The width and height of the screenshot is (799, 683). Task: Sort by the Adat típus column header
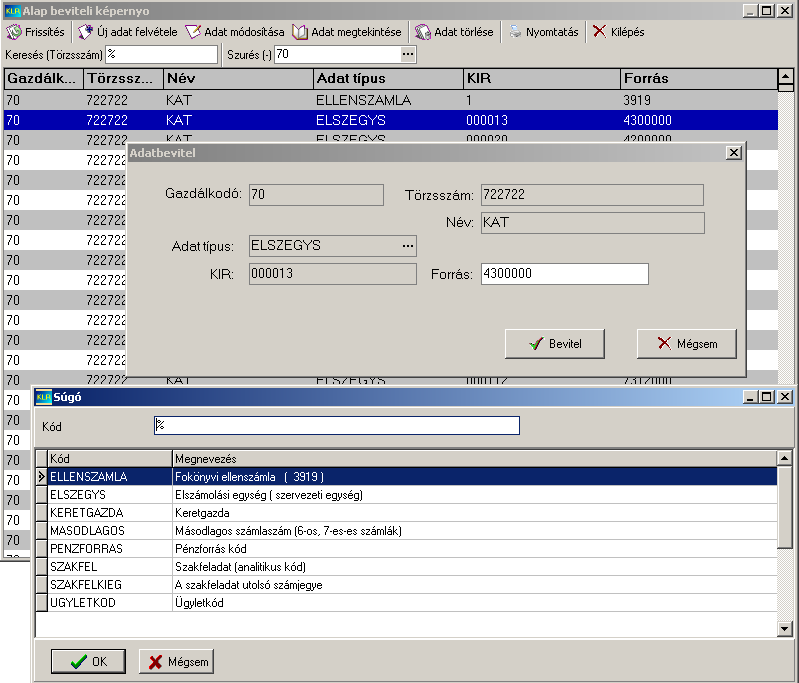click(388, 78)
